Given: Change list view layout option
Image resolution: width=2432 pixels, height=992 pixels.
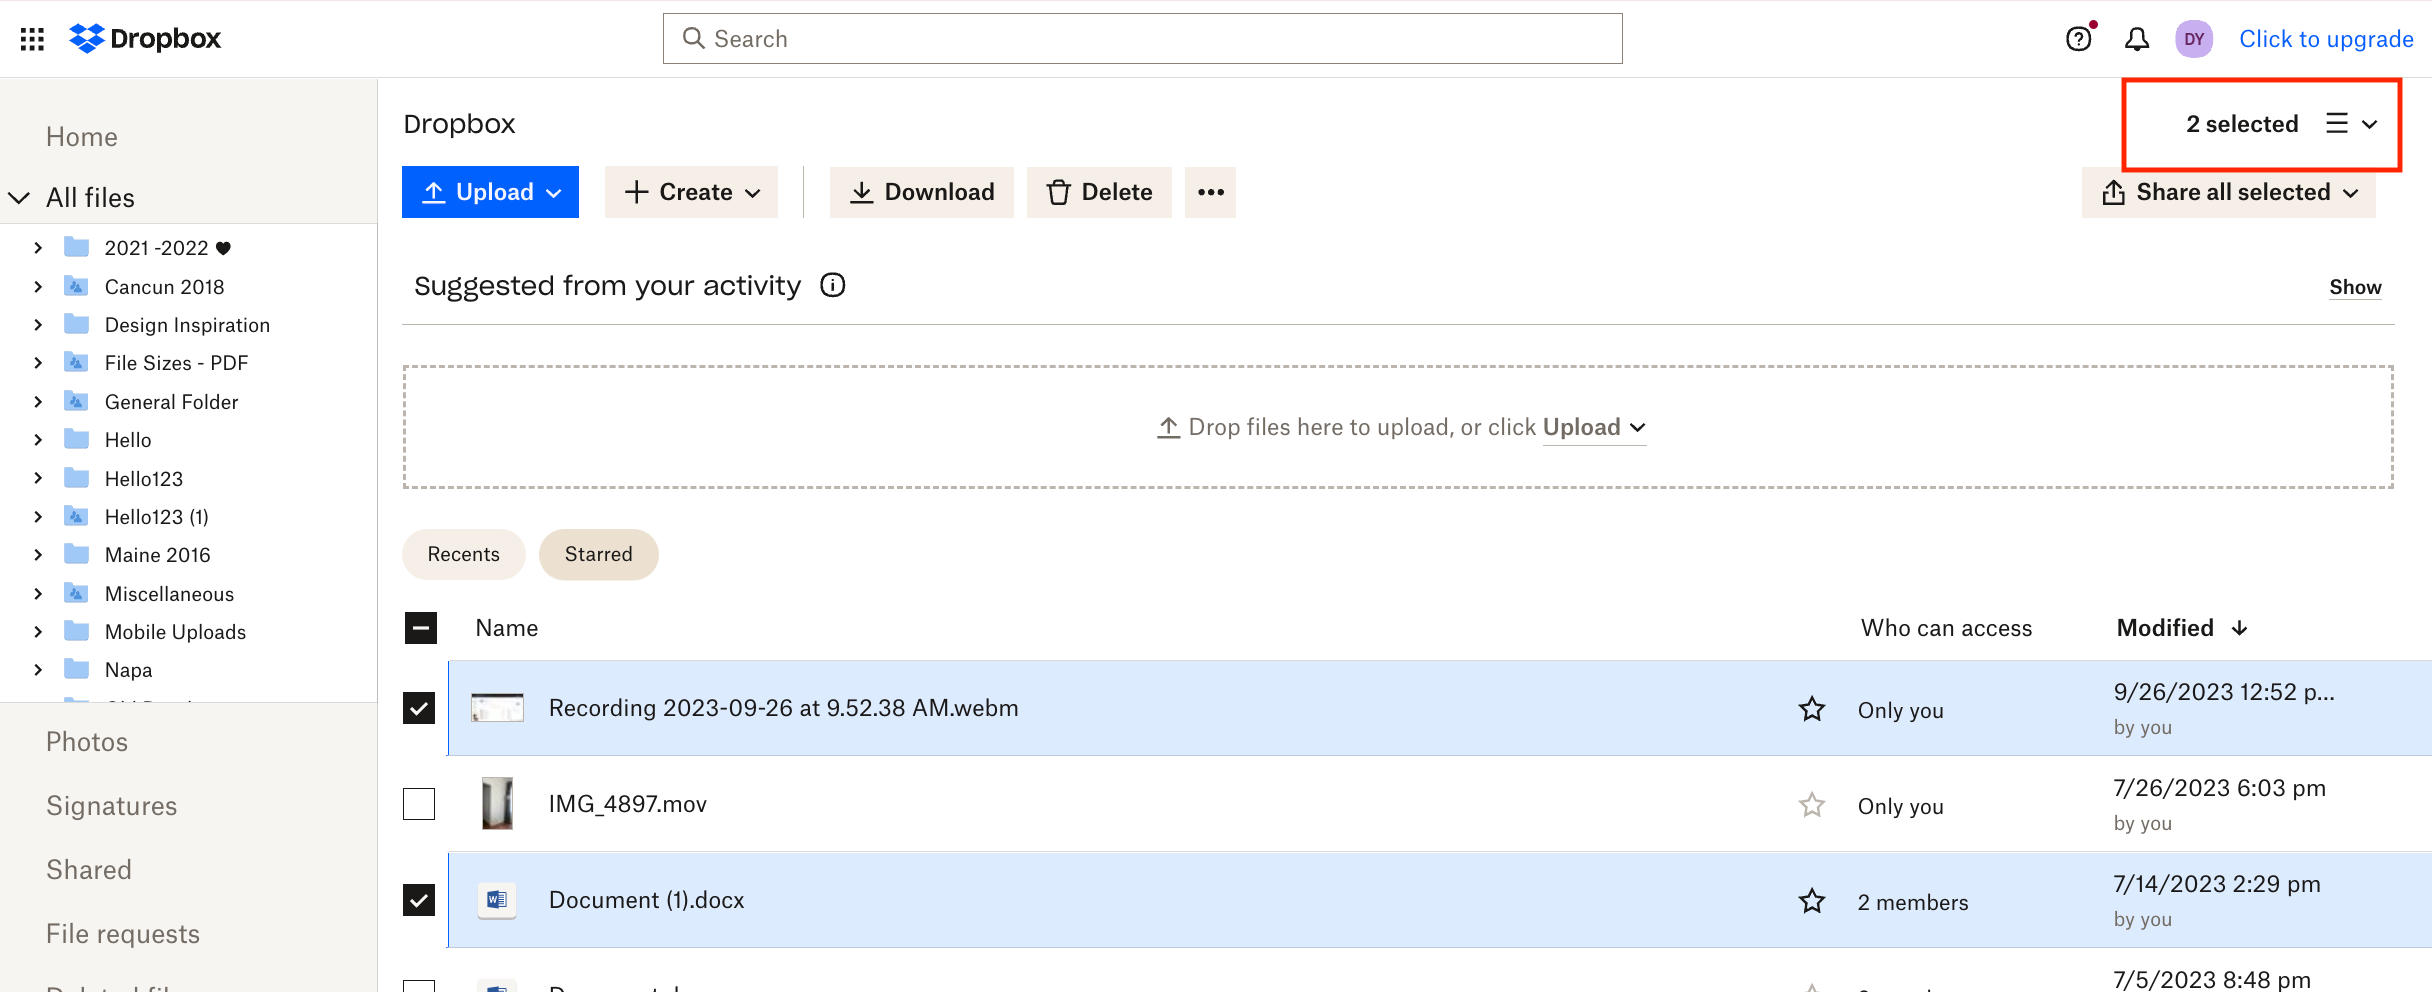Looking at the screenshot, I should click(2351, 124).
